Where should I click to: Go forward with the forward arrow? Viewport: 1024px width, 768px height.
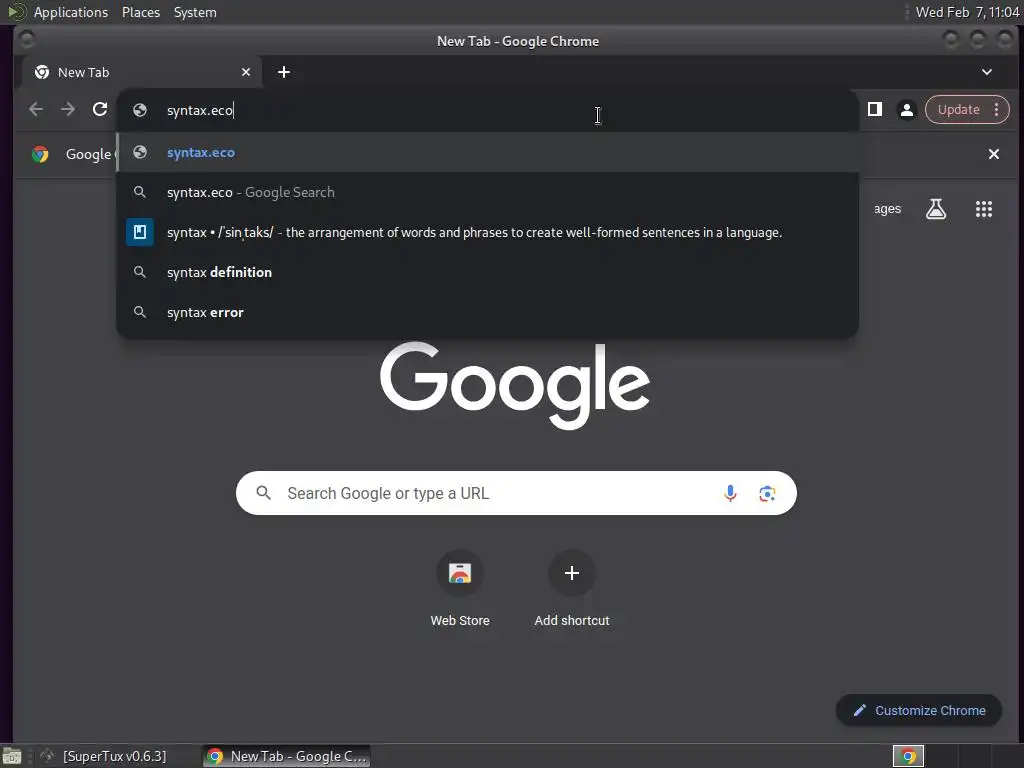click(68, 109)
